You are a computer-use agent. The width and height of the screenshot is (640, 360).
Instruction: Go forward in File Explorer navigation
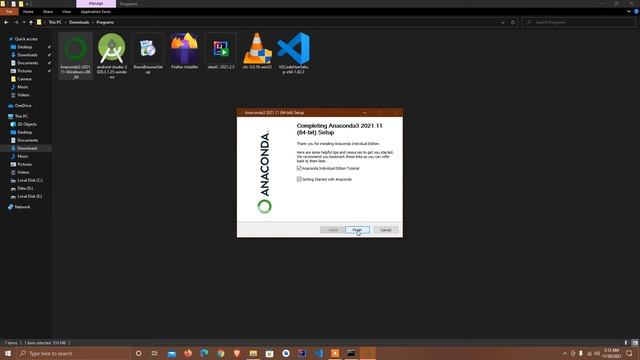16,22
